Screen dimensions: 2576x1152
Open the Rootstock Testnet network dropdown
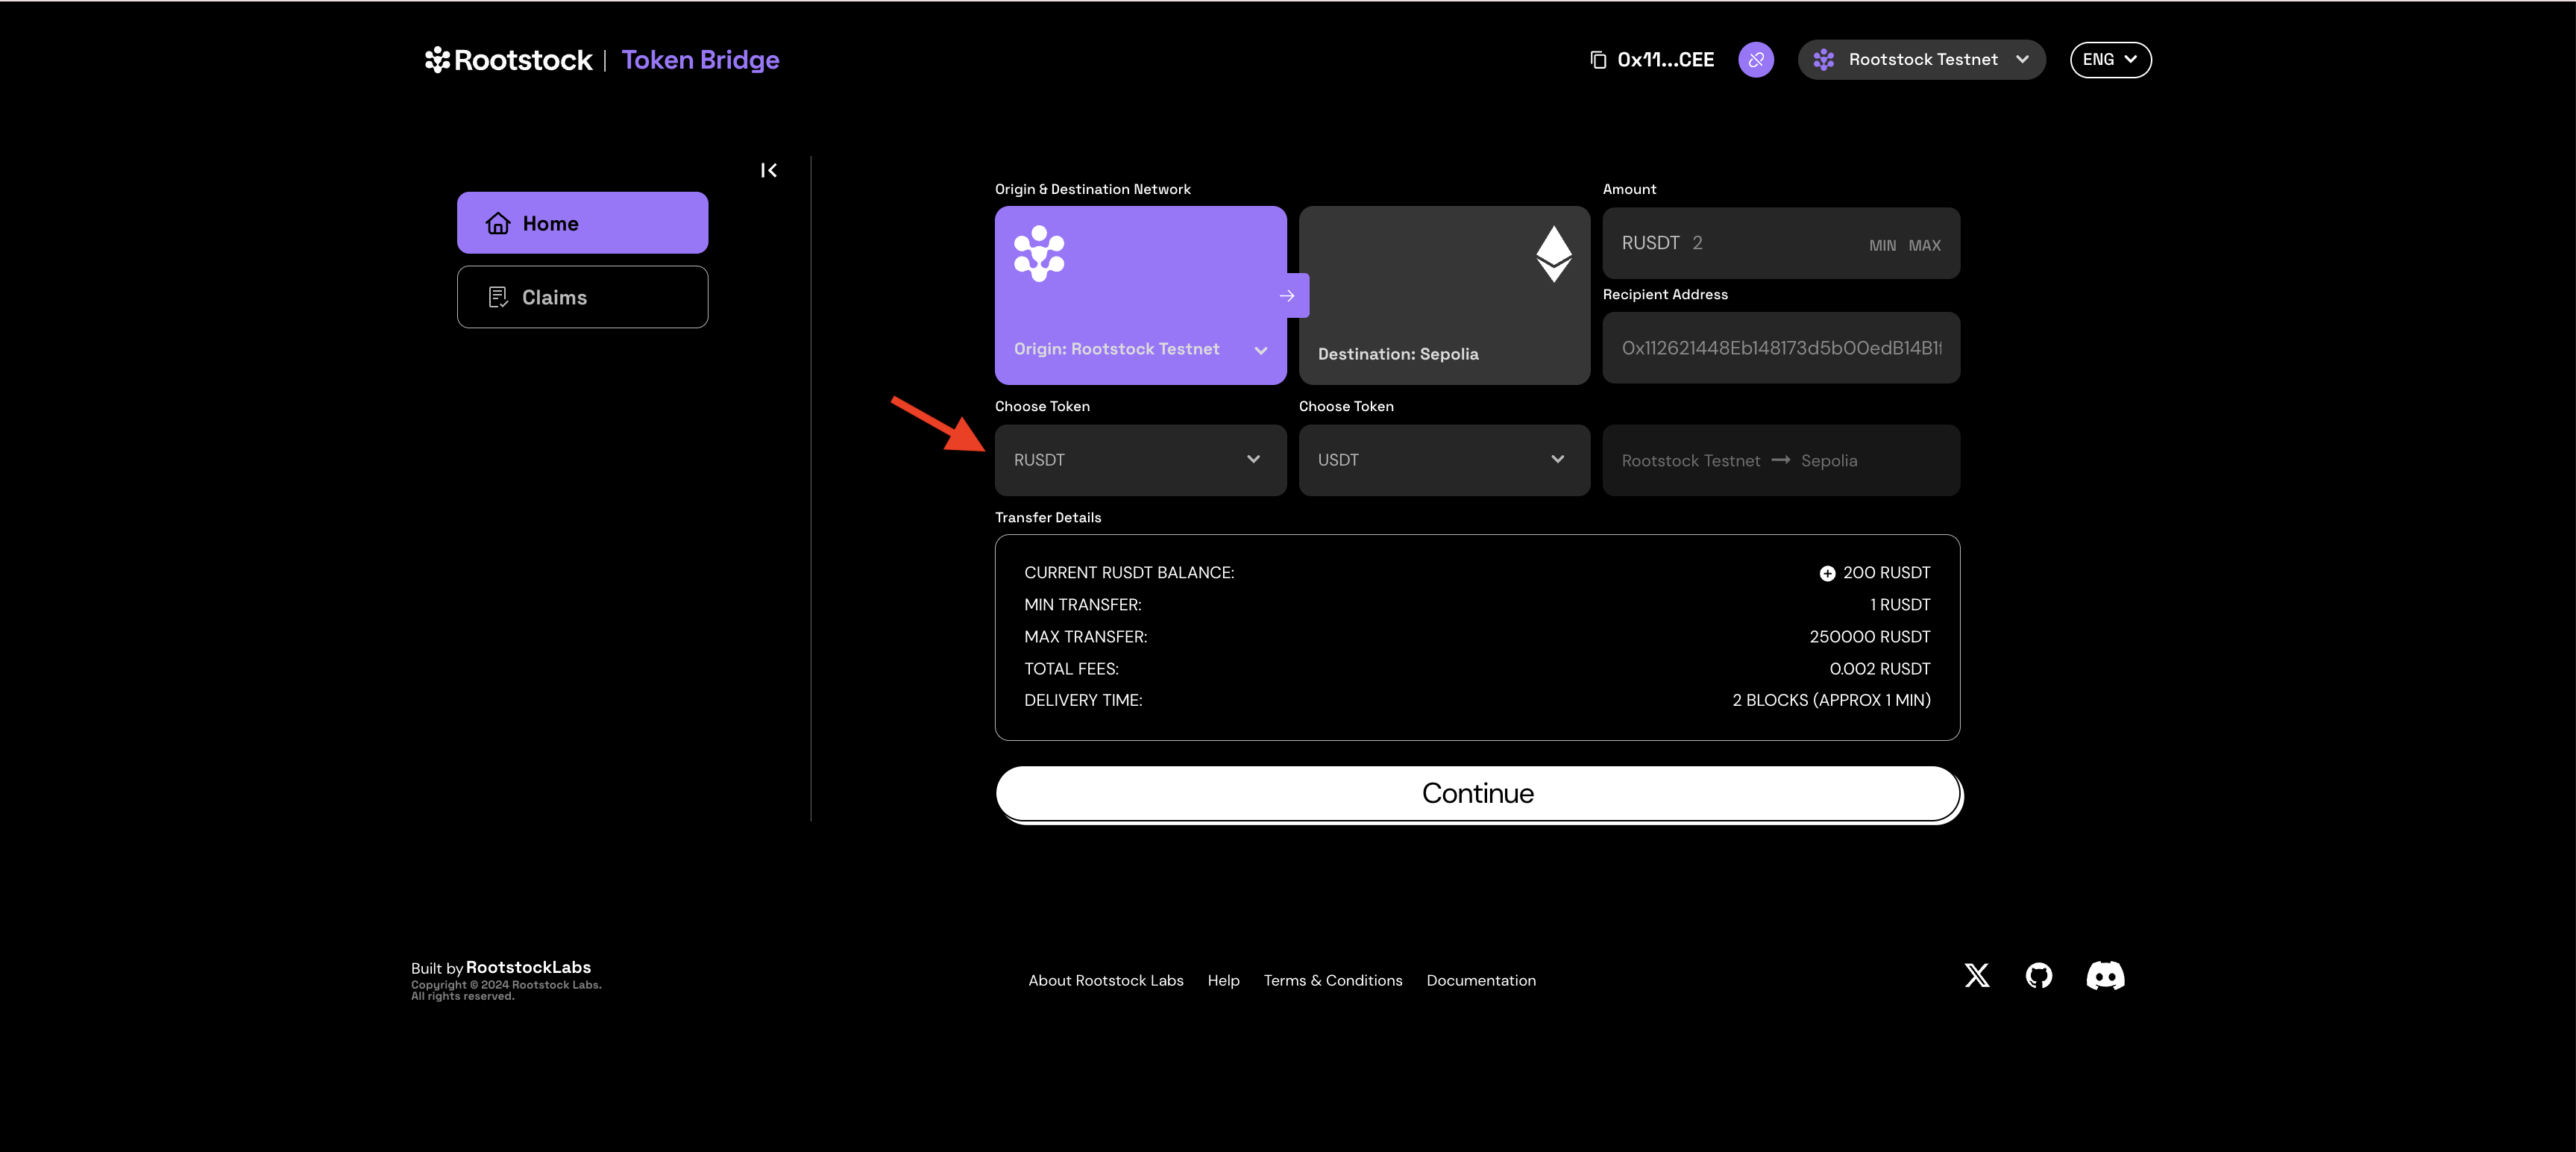(x=1921, y=60)
